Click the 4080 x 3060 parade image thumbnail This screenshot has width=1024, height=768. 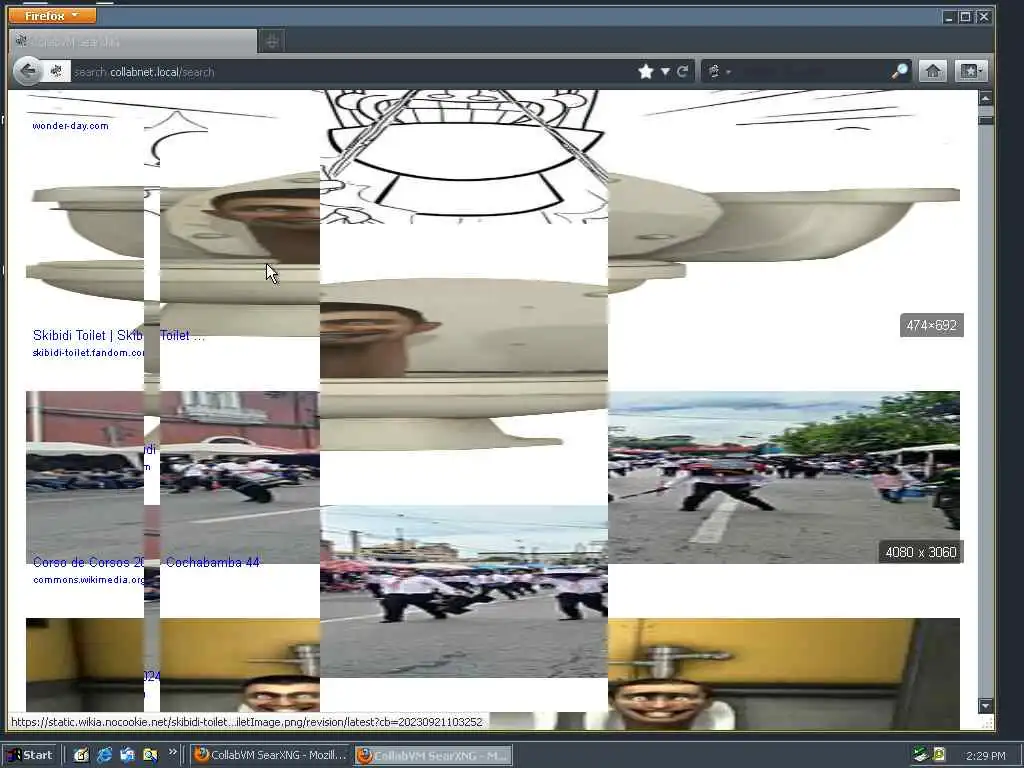[784, 477]
